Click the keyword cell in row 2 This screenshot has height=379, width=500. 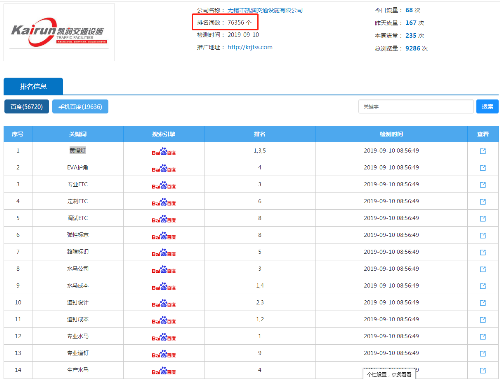click(78, 167)
